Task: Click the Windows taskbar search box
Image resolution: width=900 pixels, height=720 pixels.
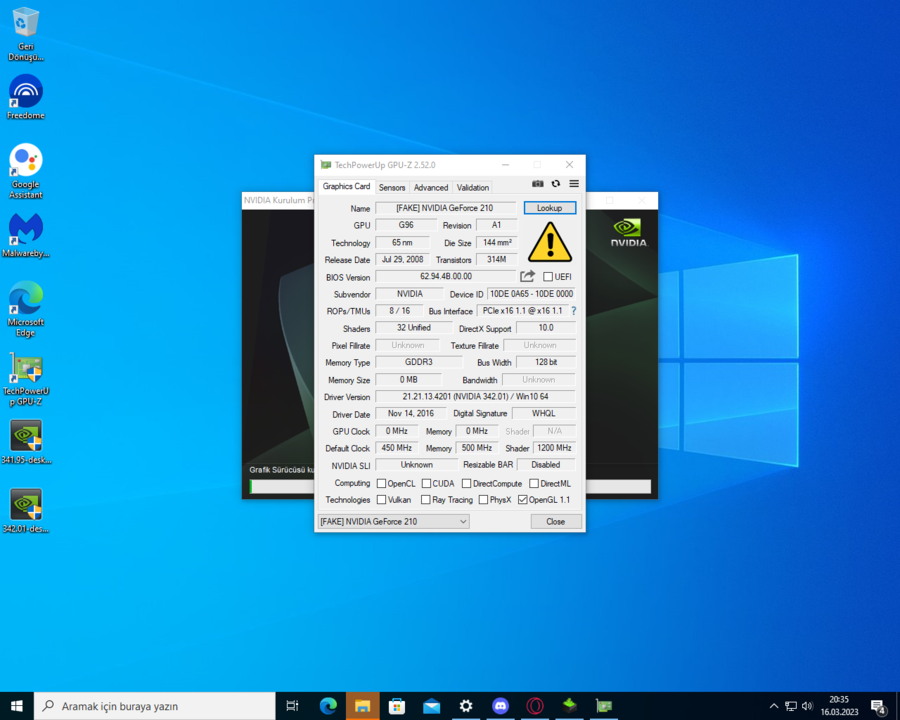Action: [x=155, y=706]
